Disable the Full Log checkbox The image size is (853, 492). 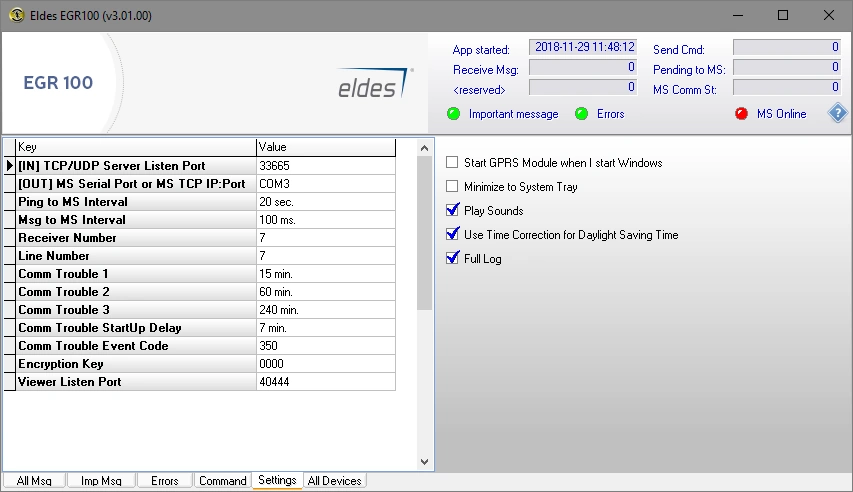452,258
